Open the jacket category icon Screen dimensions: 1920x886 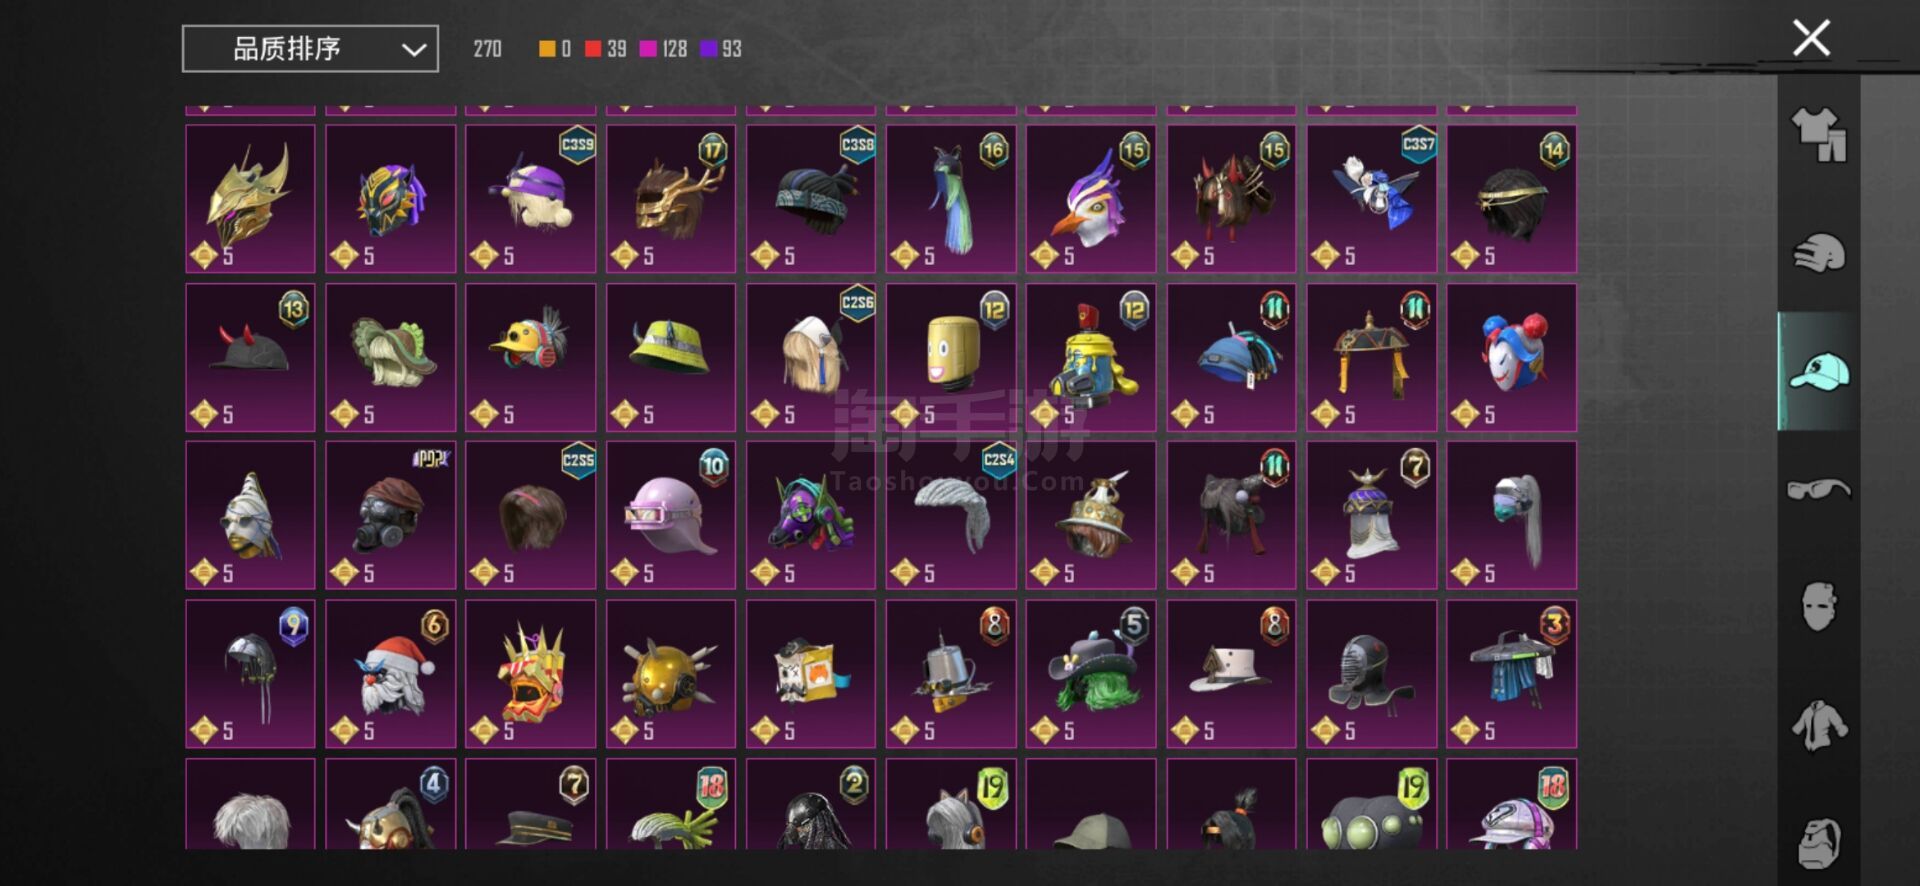point(1819,725)
